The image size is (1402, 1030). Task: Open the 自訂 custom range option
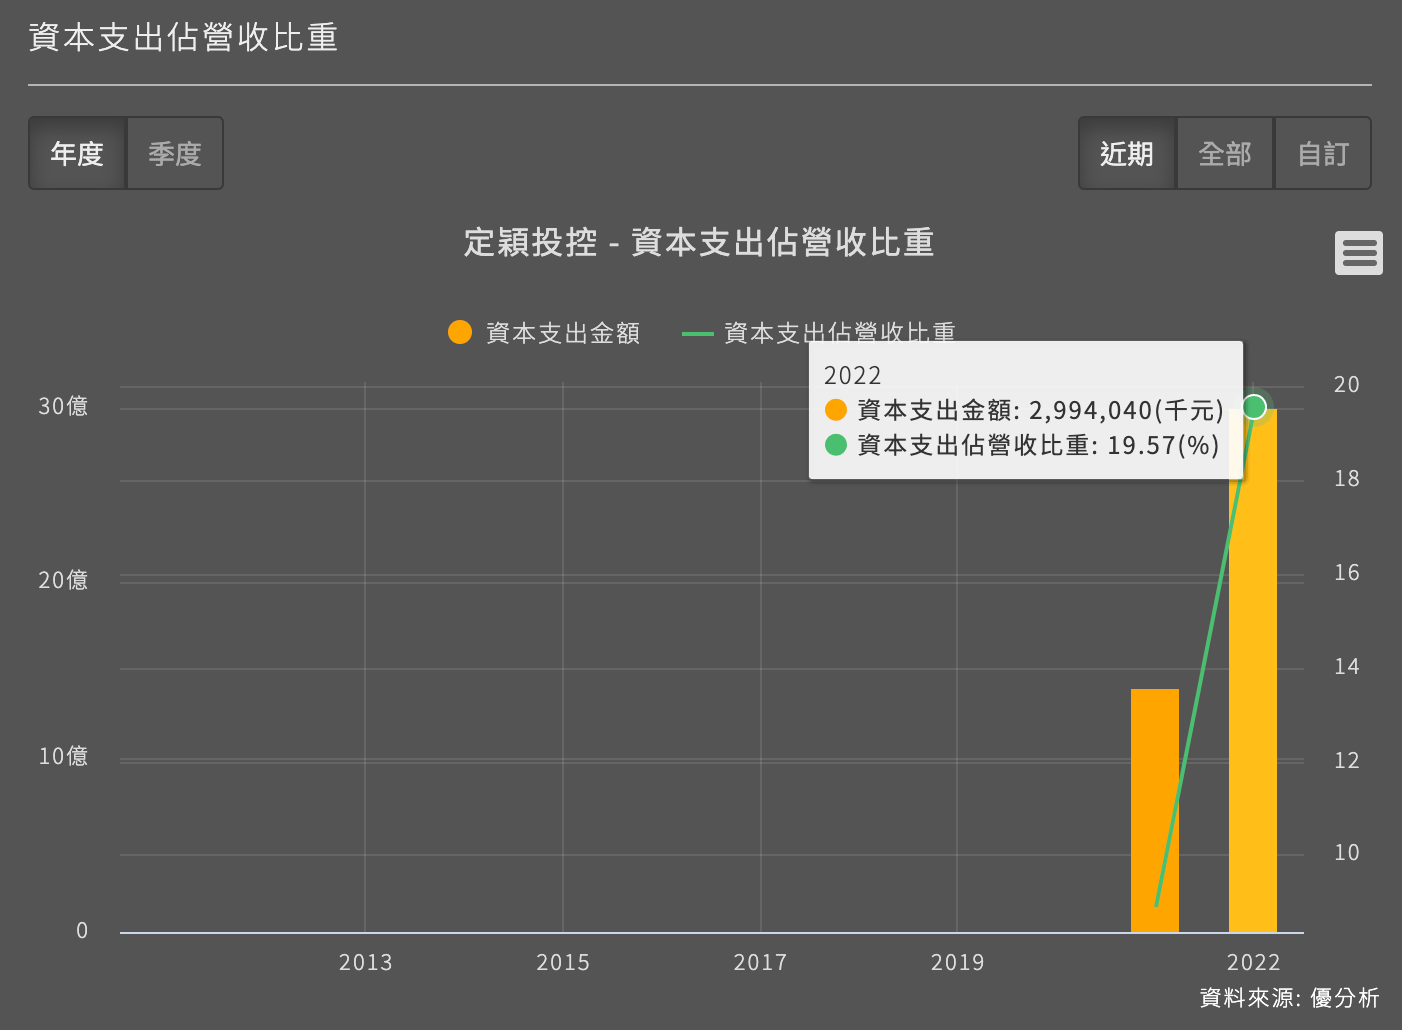pos(1322,153)
